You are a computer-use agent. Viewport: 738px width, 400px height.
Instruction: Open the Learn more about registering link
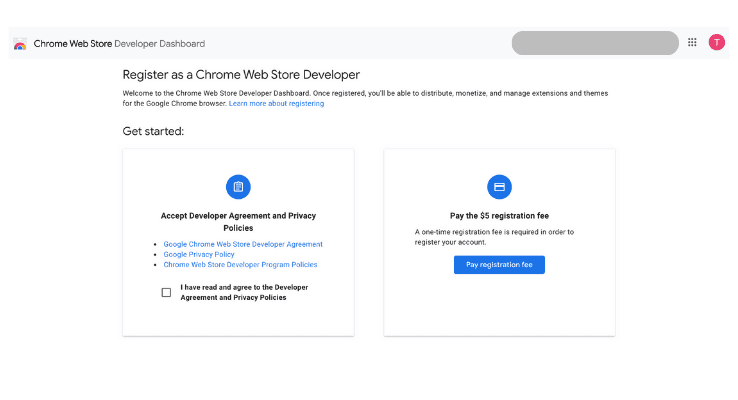point(276,103)
